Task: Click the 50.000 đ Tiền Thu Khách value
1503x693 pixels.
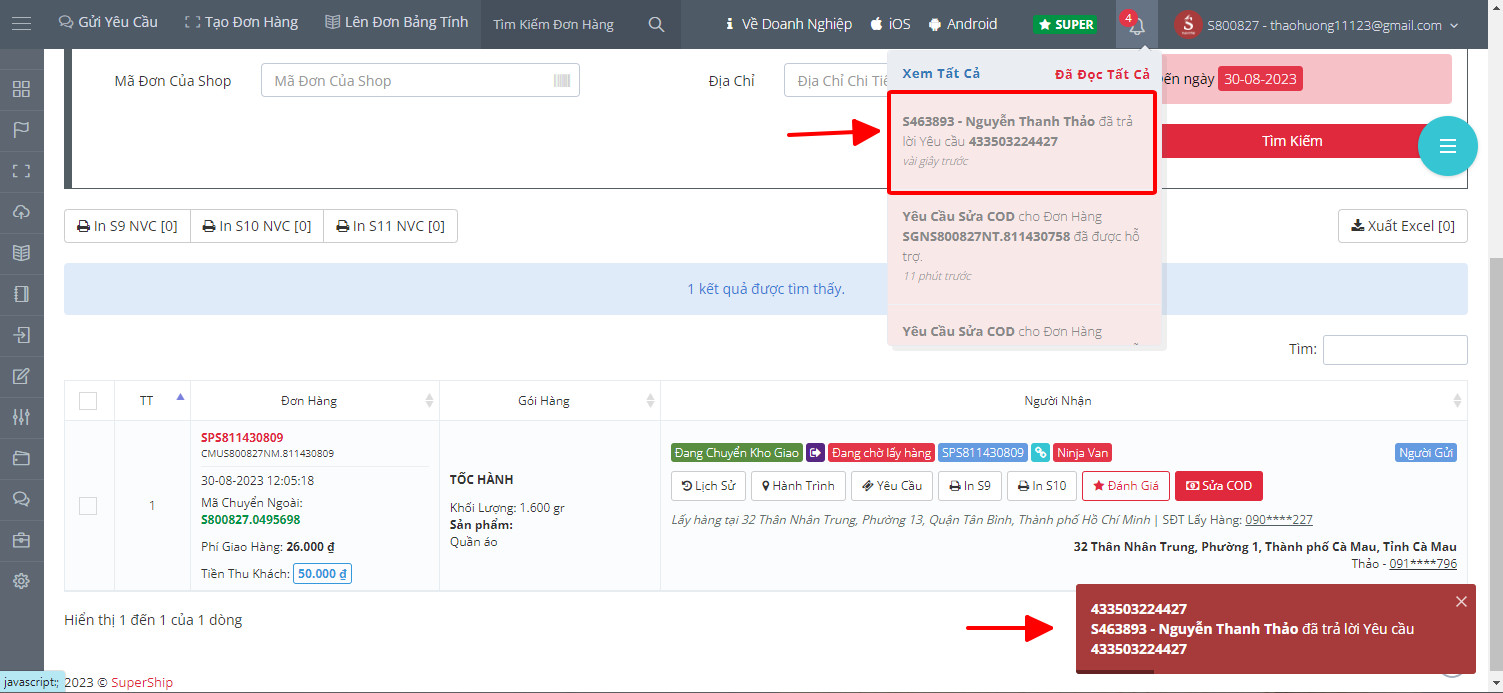Action: point(322,574)
